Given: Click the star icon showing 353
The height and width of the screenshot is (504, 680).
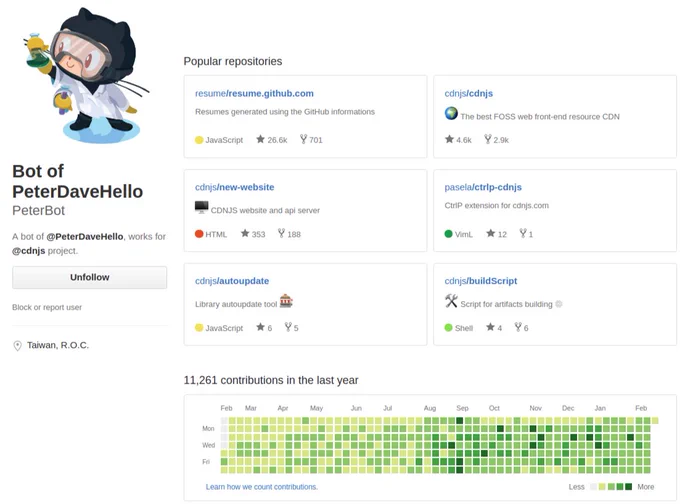Looking at the screenshot, I should [245, 233].
